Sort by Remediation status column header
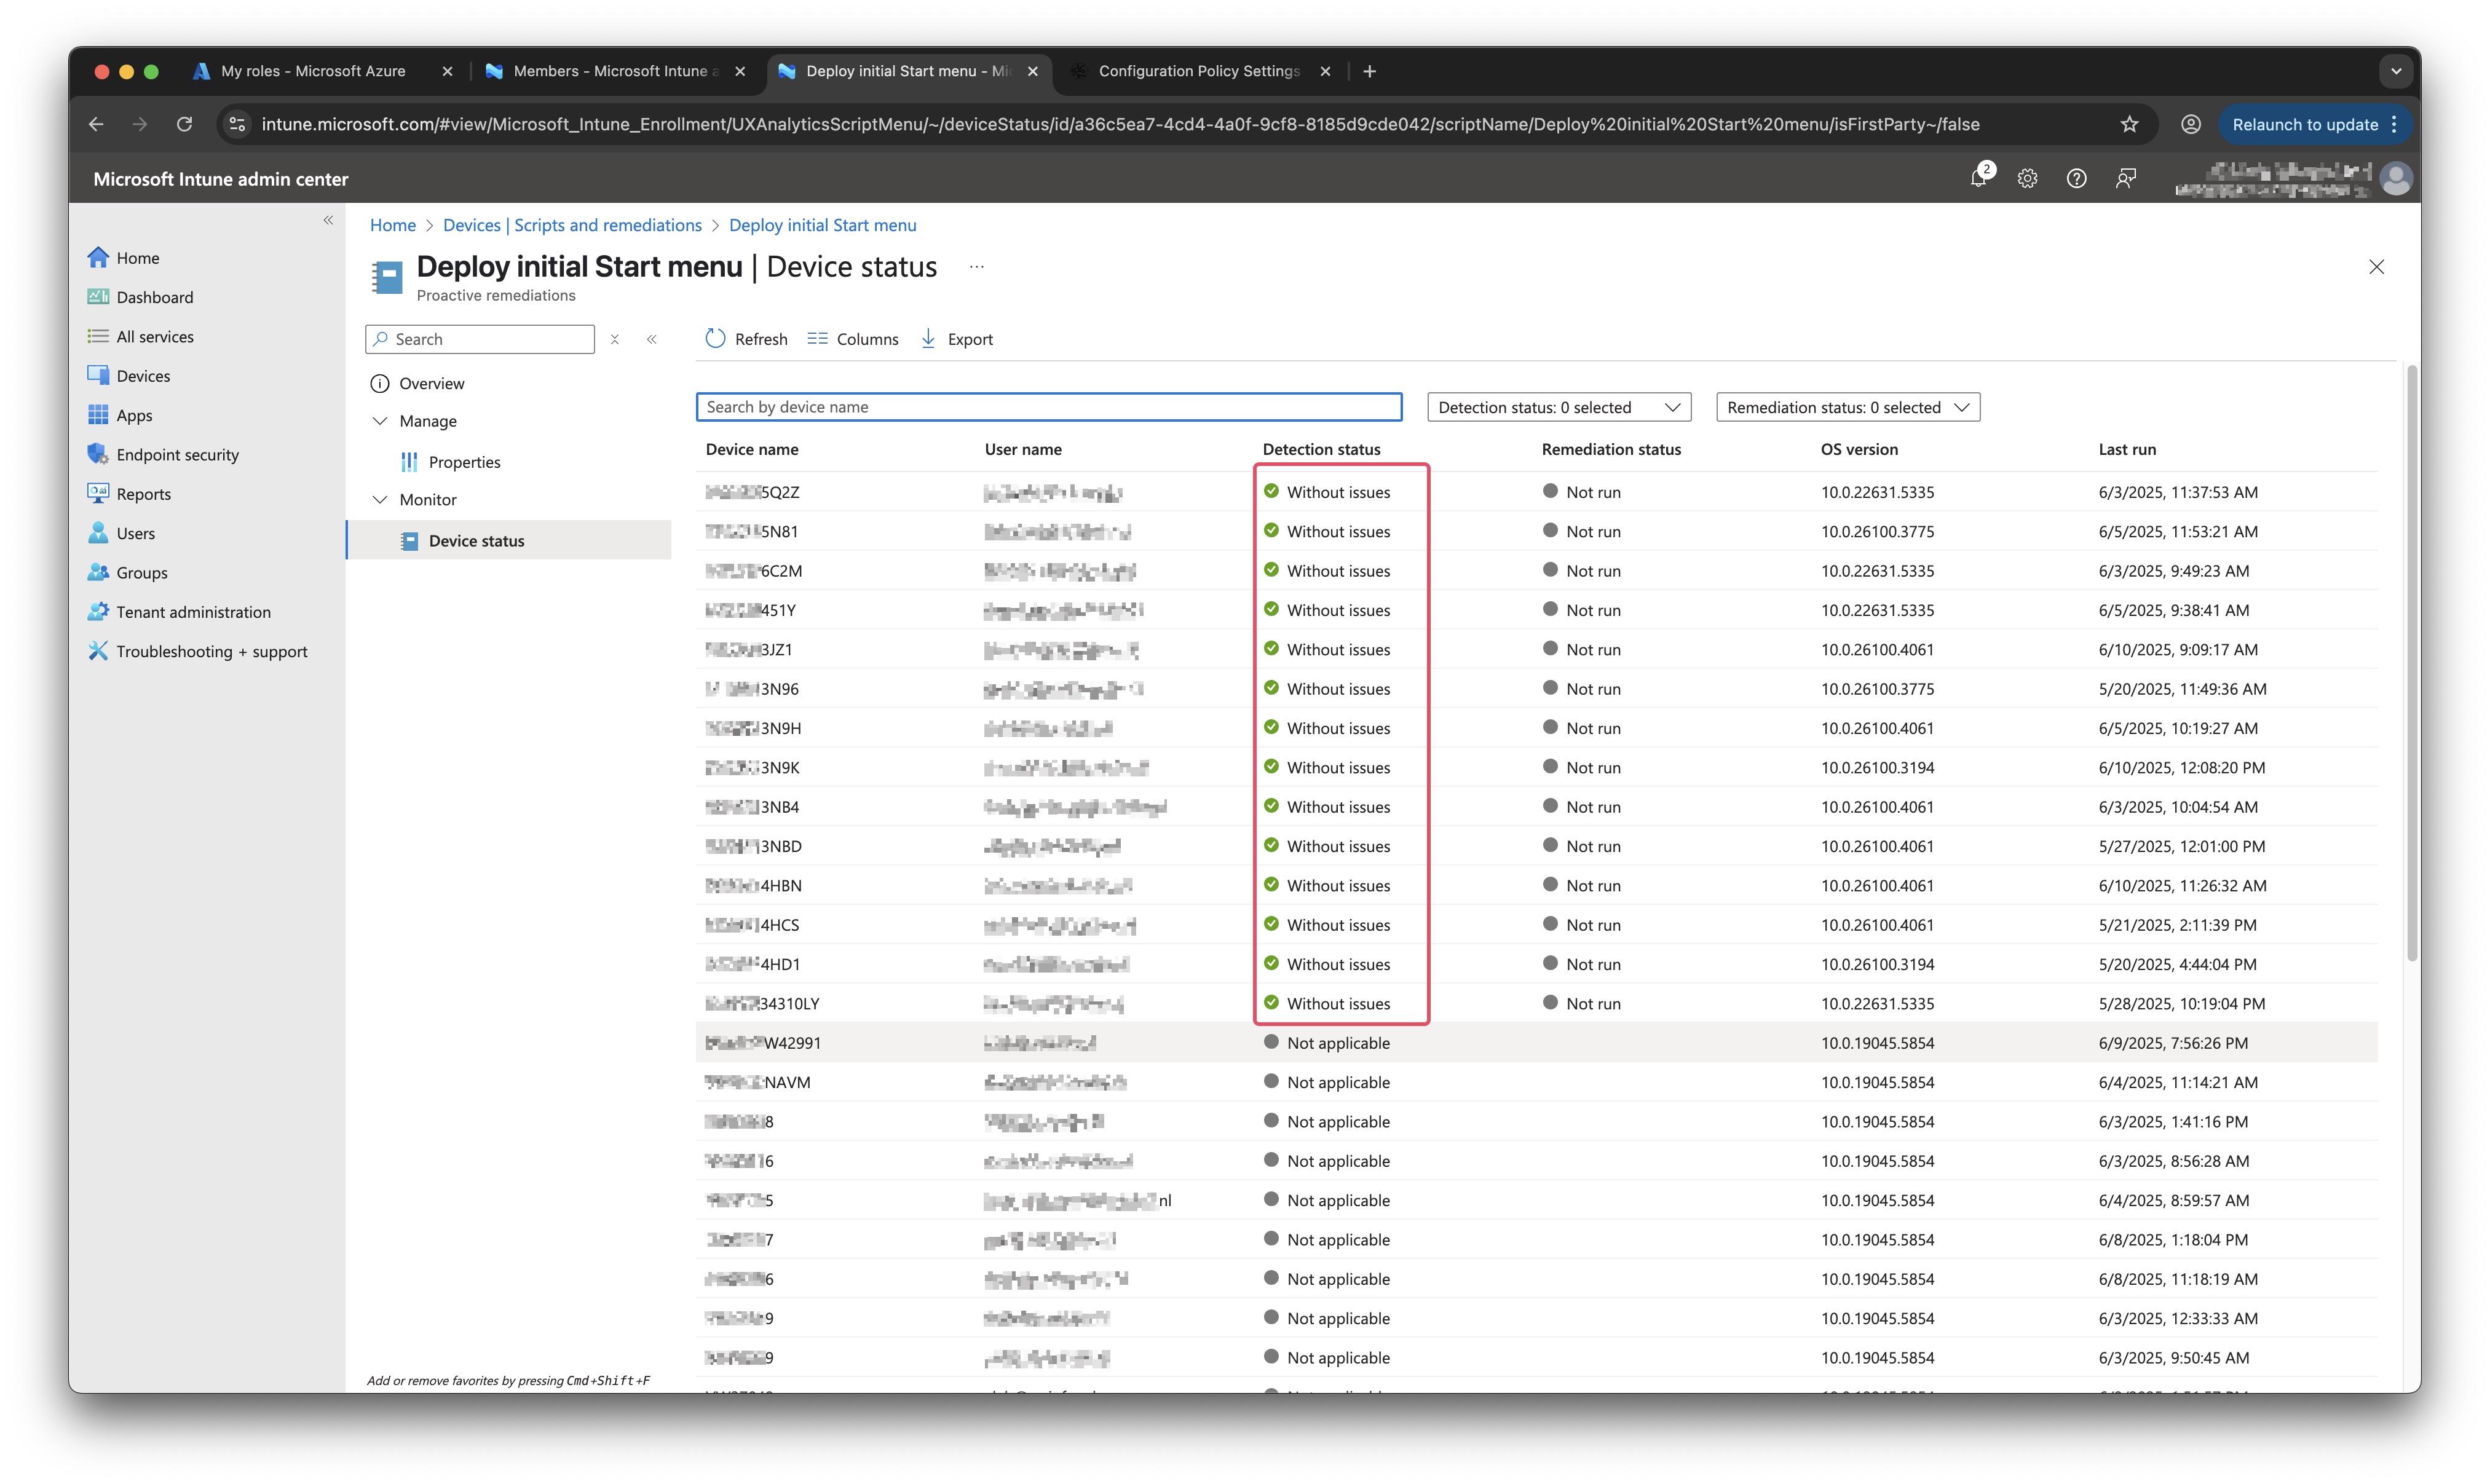 coord(1611,450)
